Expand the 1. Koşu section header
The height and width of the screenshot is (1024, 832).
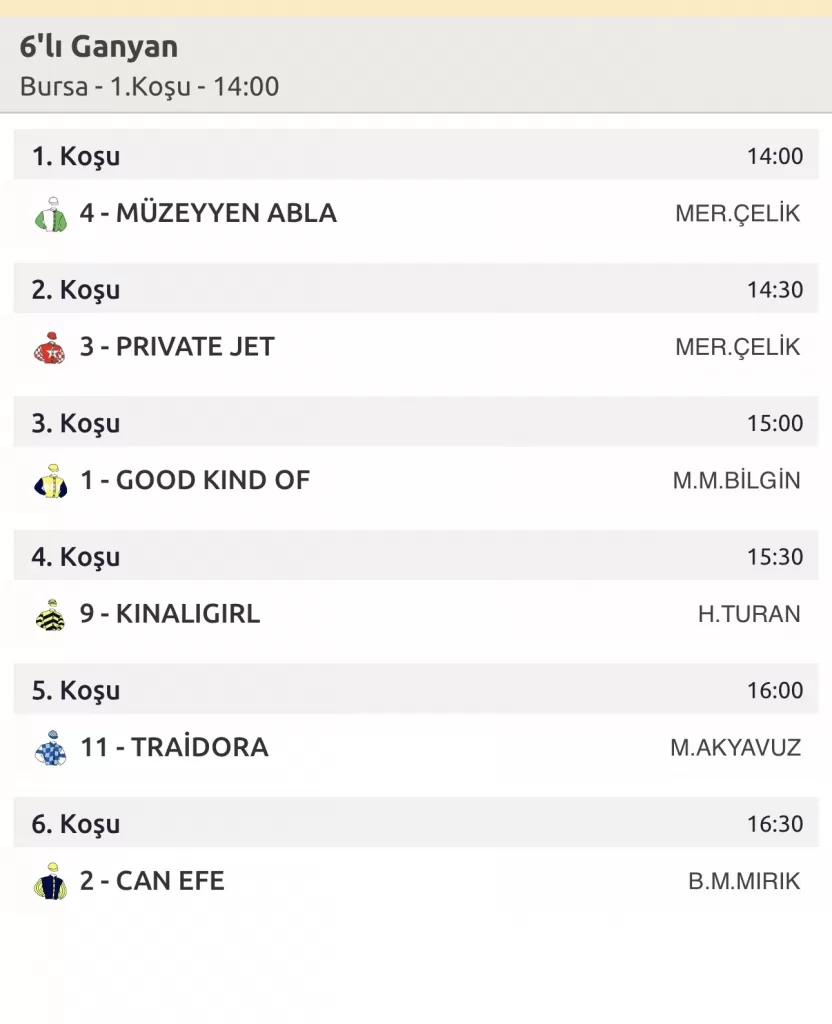tap(76, 156)
